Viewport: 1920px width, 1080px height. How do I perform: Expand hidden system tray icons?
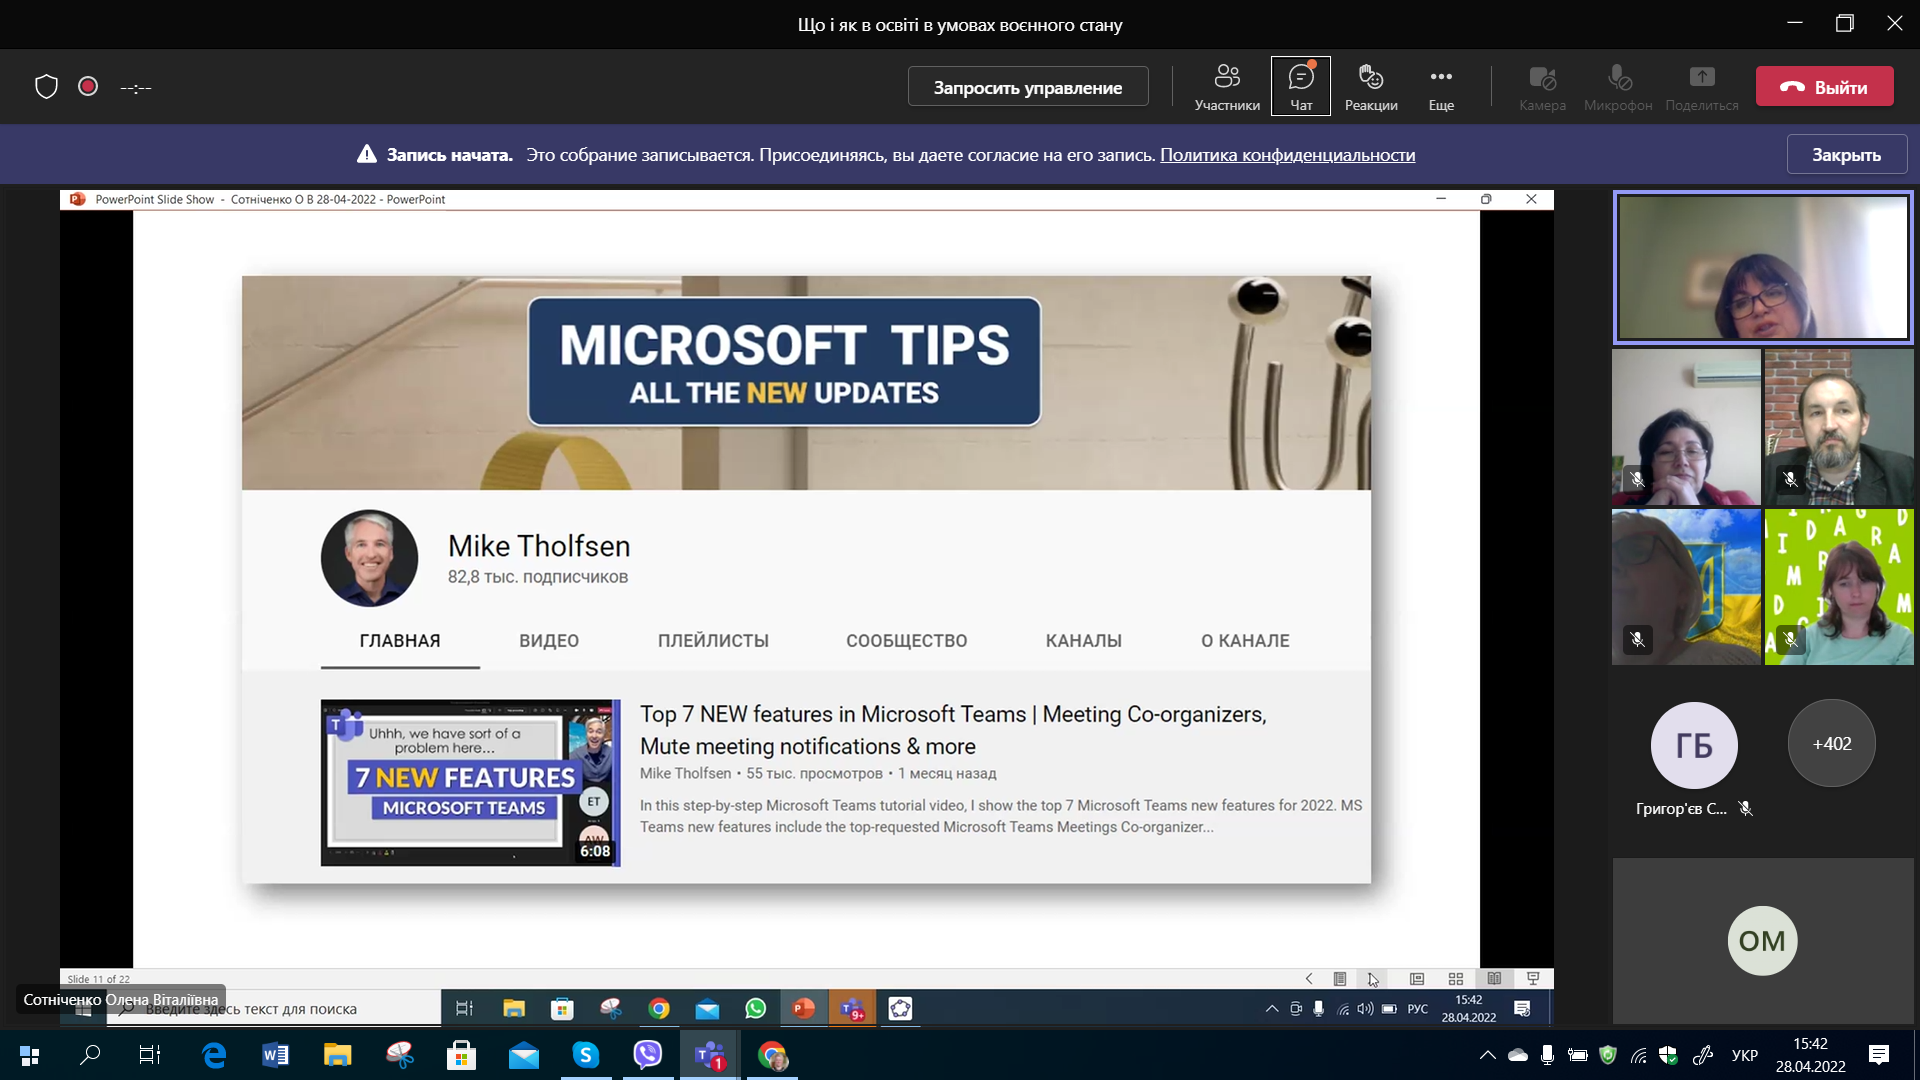click(1488, 1055)
